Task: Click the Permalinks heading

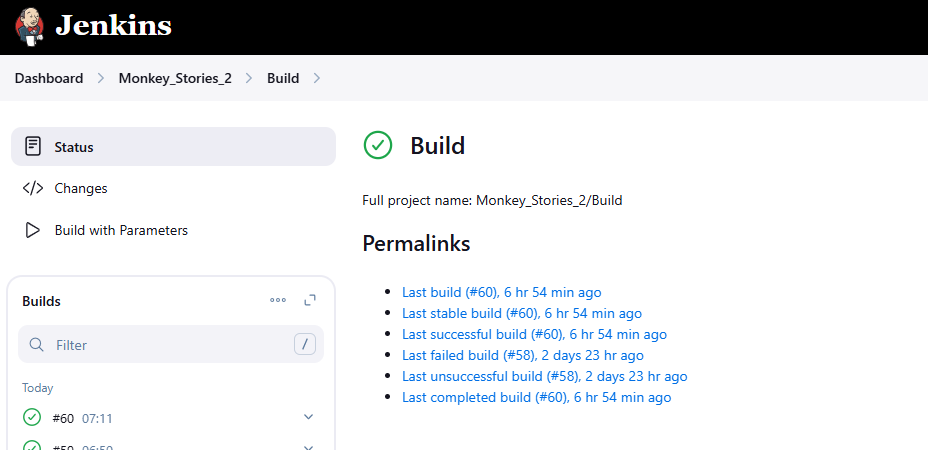Action: pyautogui.click(x=416, y=243)
